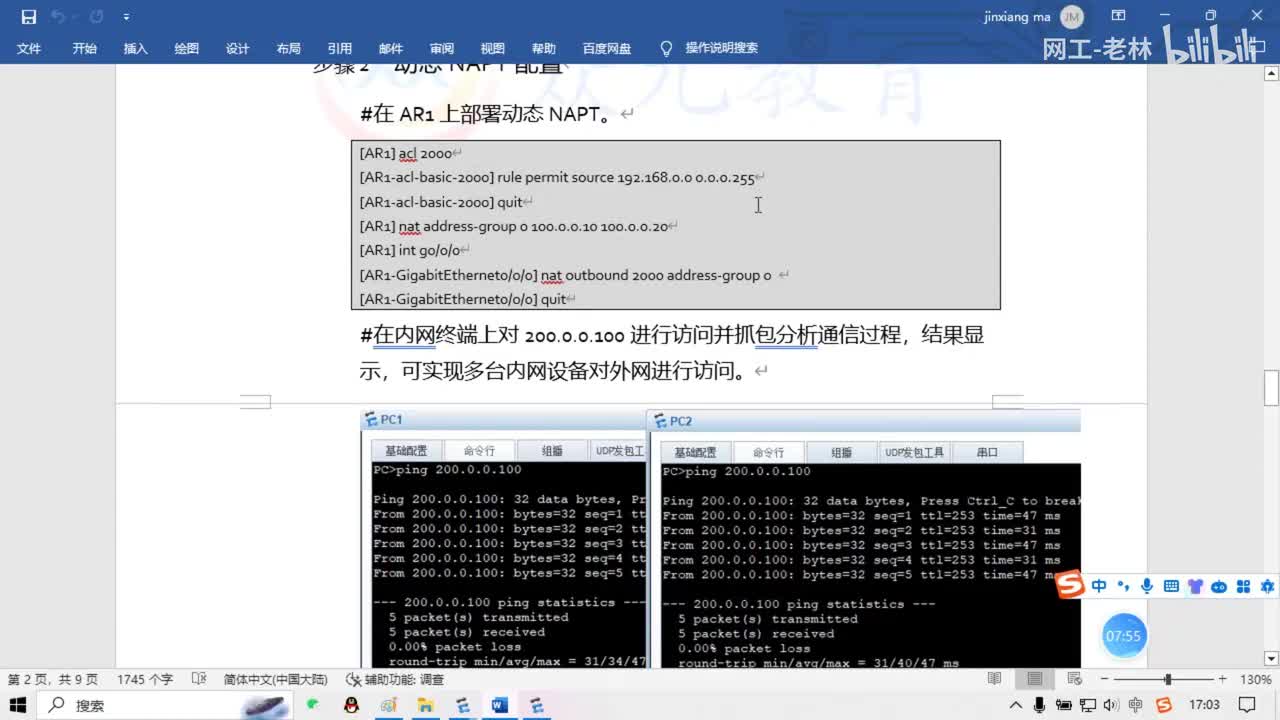Click the Sogou microphone voice input icon
This screenshot has width=1280, height=720.
coord(1147,586)
